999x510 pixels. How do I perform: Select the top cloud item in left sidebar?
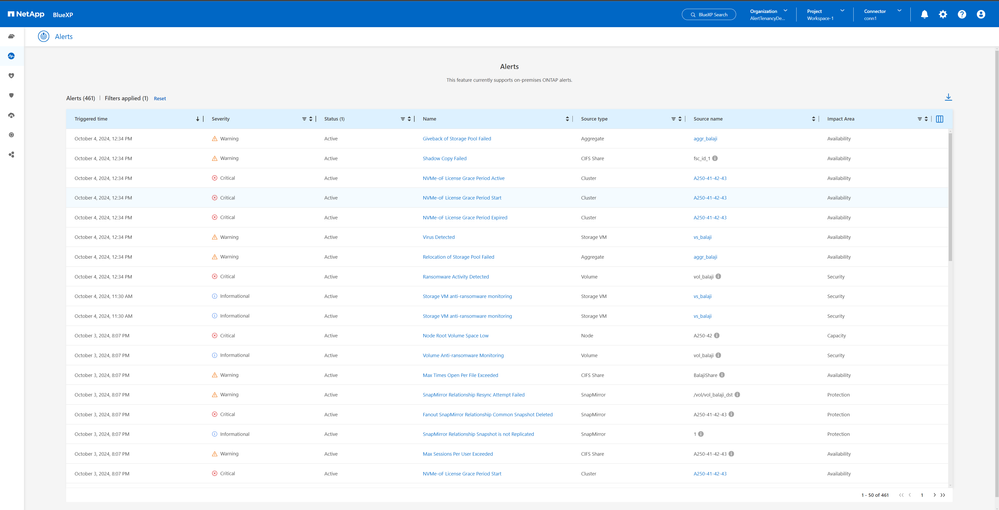[x=12, y=36]
